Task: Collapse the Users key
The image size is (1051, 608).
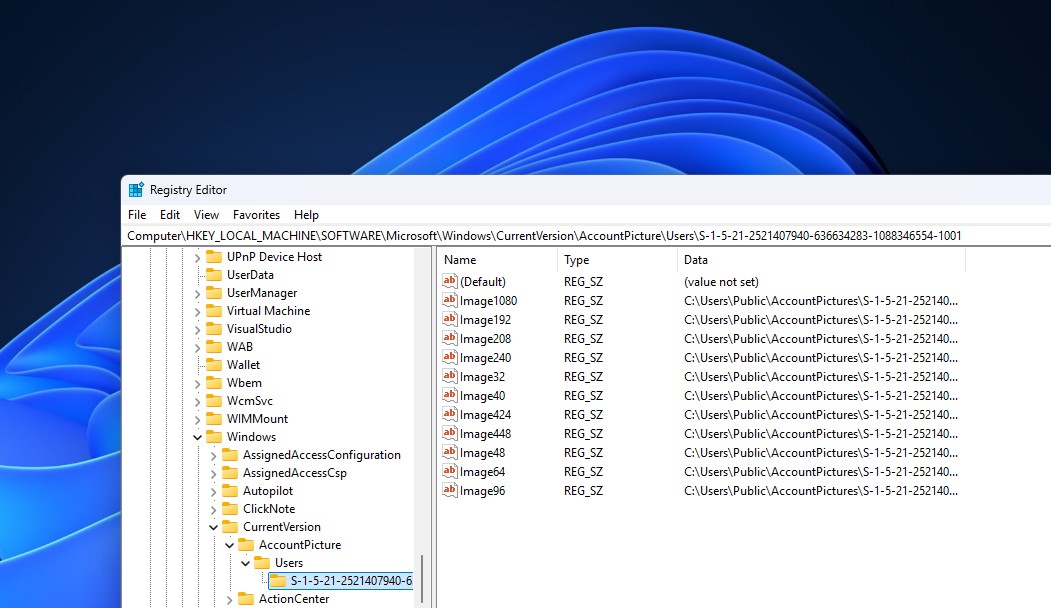Action: click(245, 563)
